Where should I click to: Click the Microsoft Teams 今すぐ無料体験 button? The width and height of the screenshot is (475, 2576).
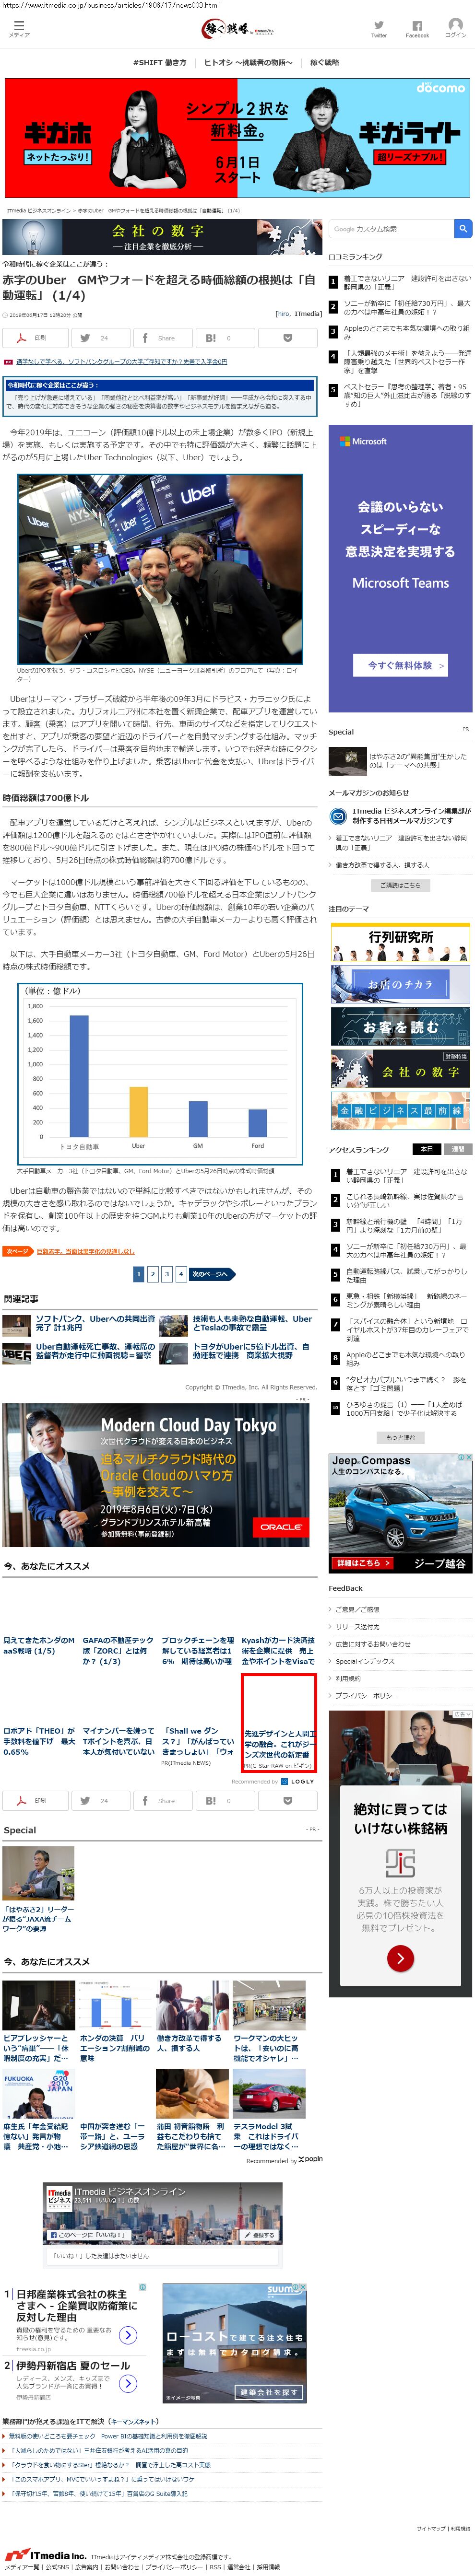pos(400,665)
